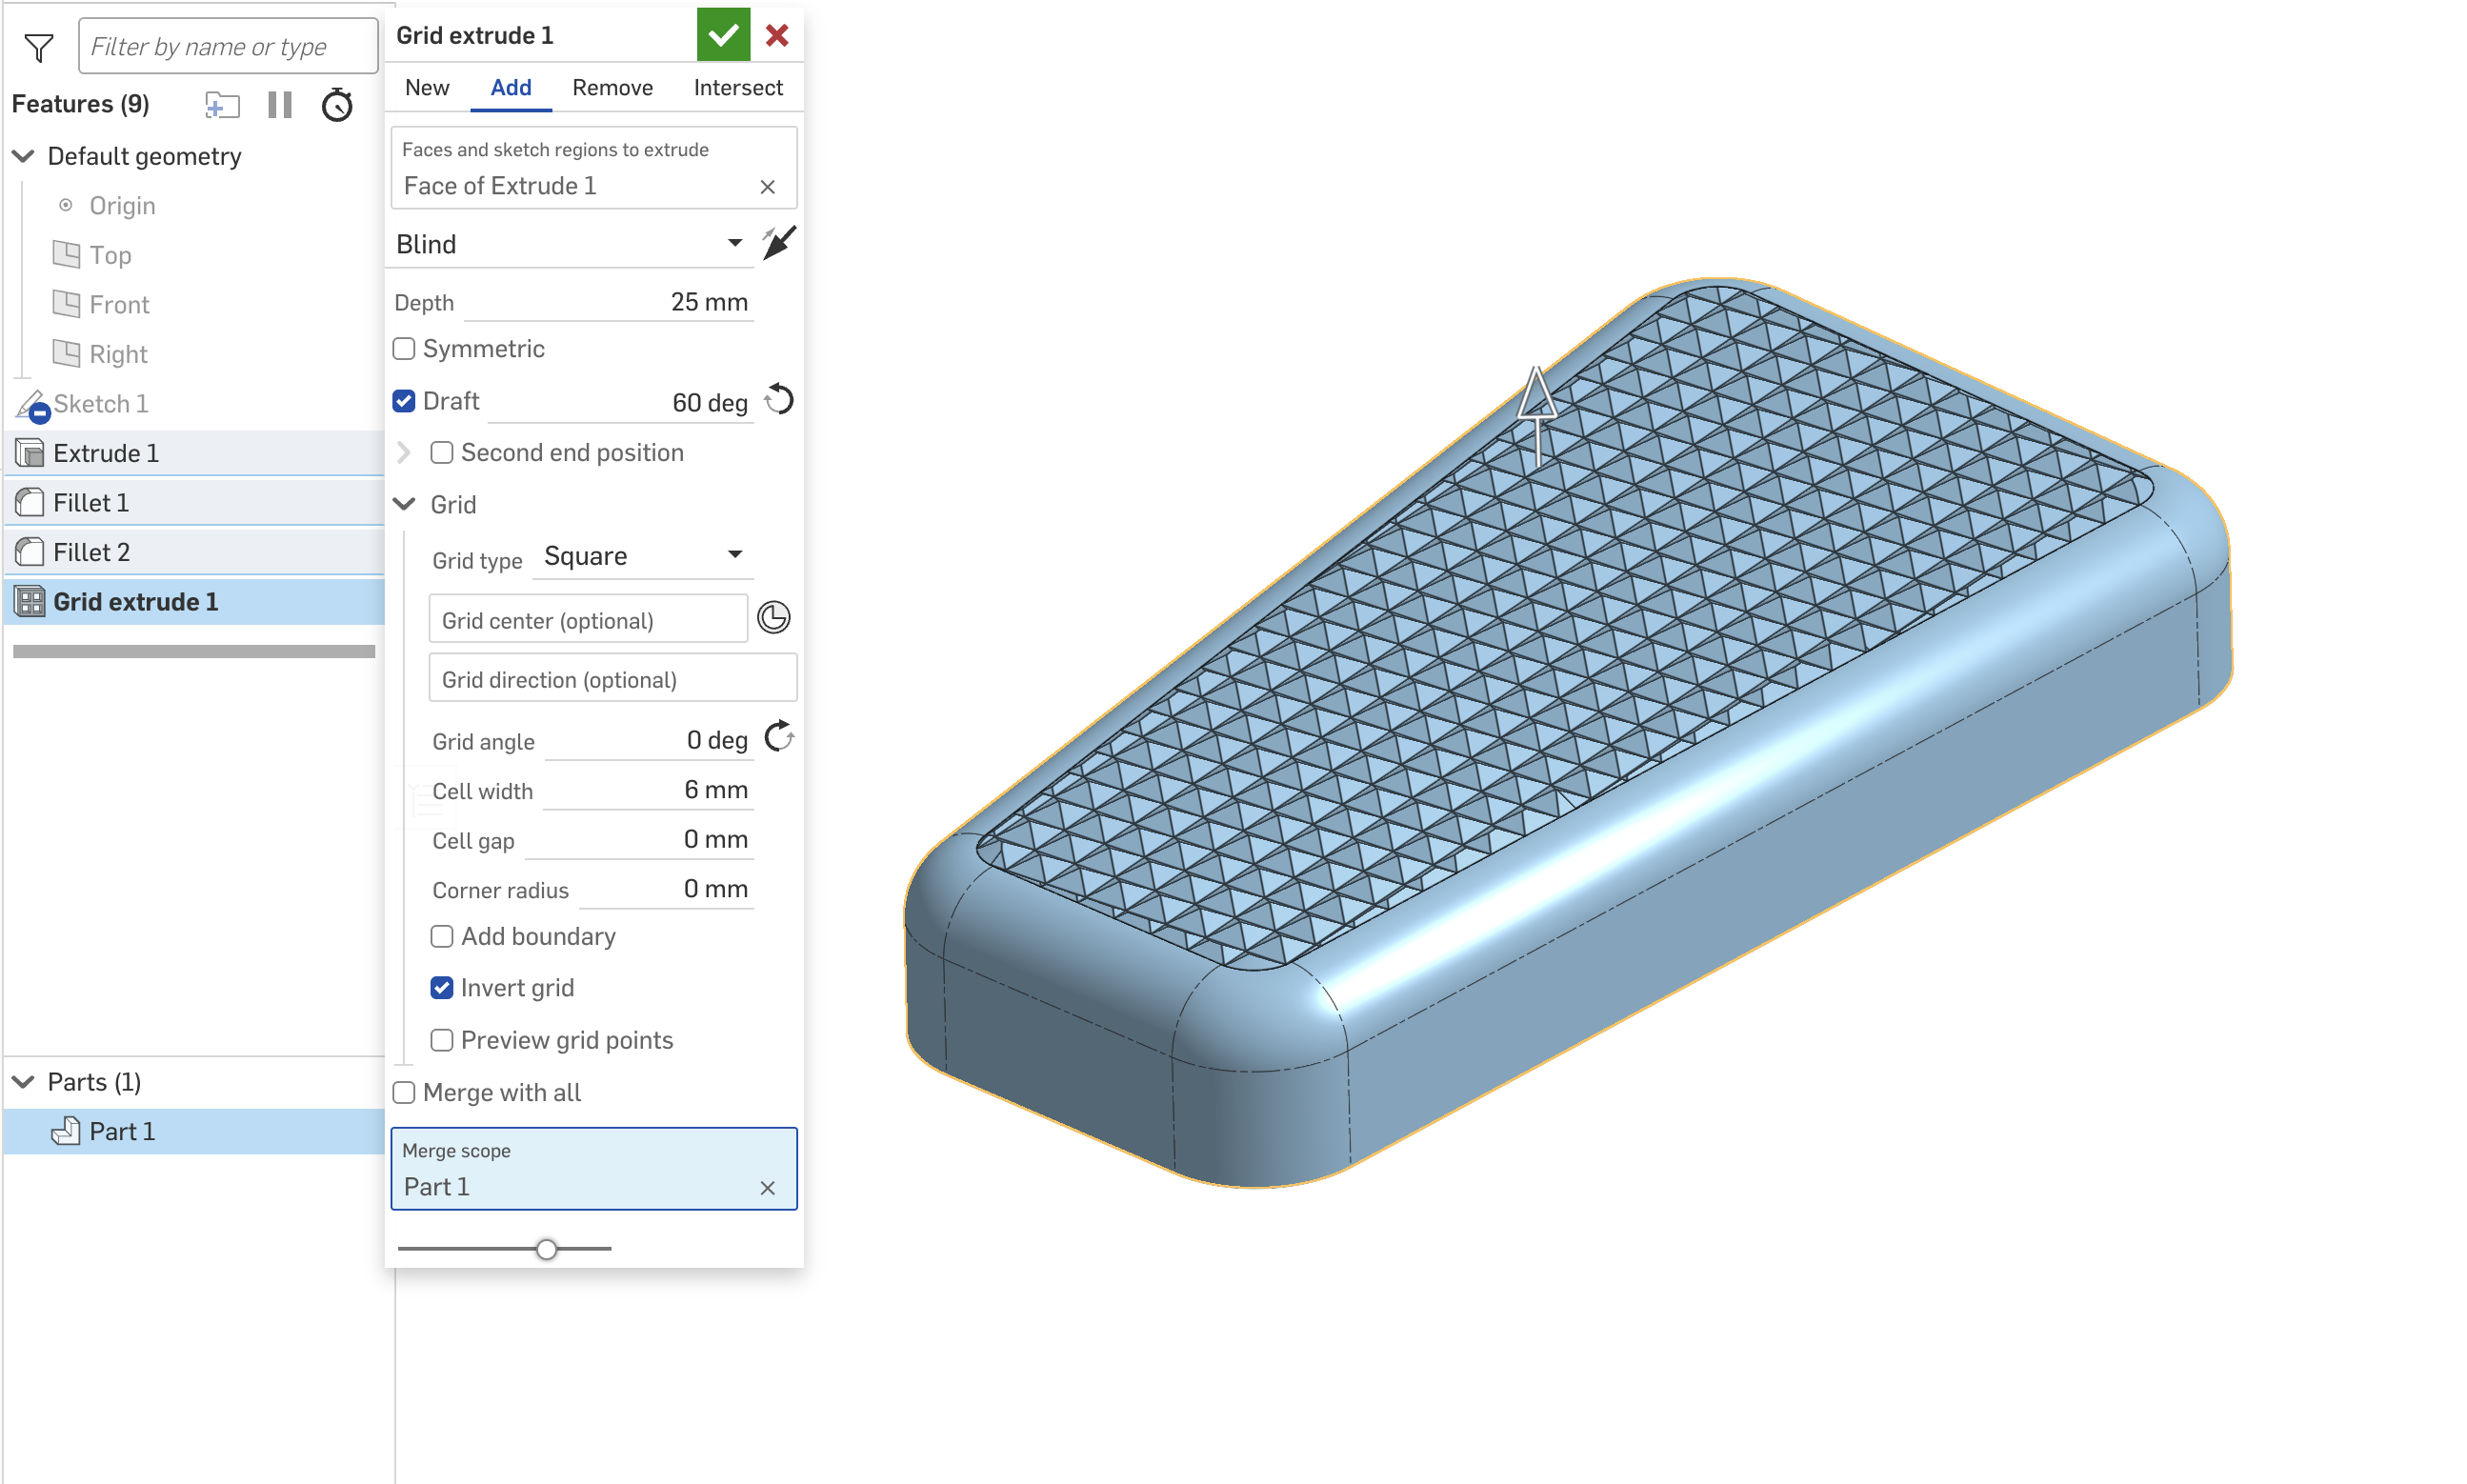Viewport: 2467px width, 1484px height.
Task: Click the grid angle flip icon
Action: click(779, 739)
